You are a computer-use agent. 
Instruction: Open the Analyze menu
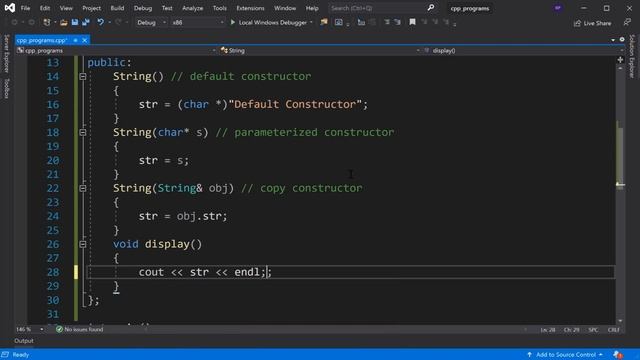click(x=193, y=8)
